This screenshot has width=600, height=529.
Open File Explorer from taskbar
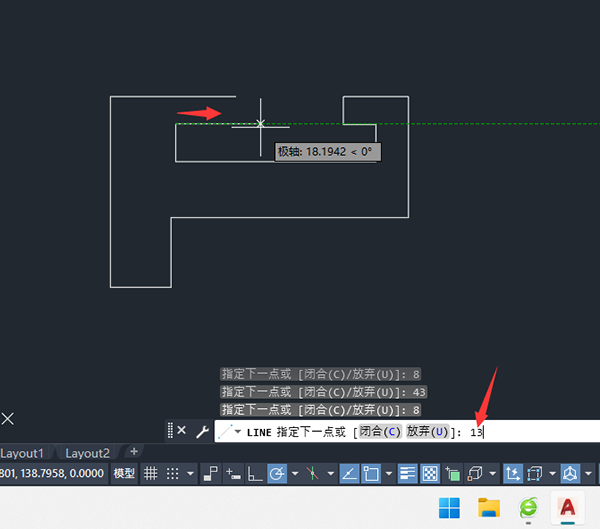pyautogui.click(x=489, y=508)
